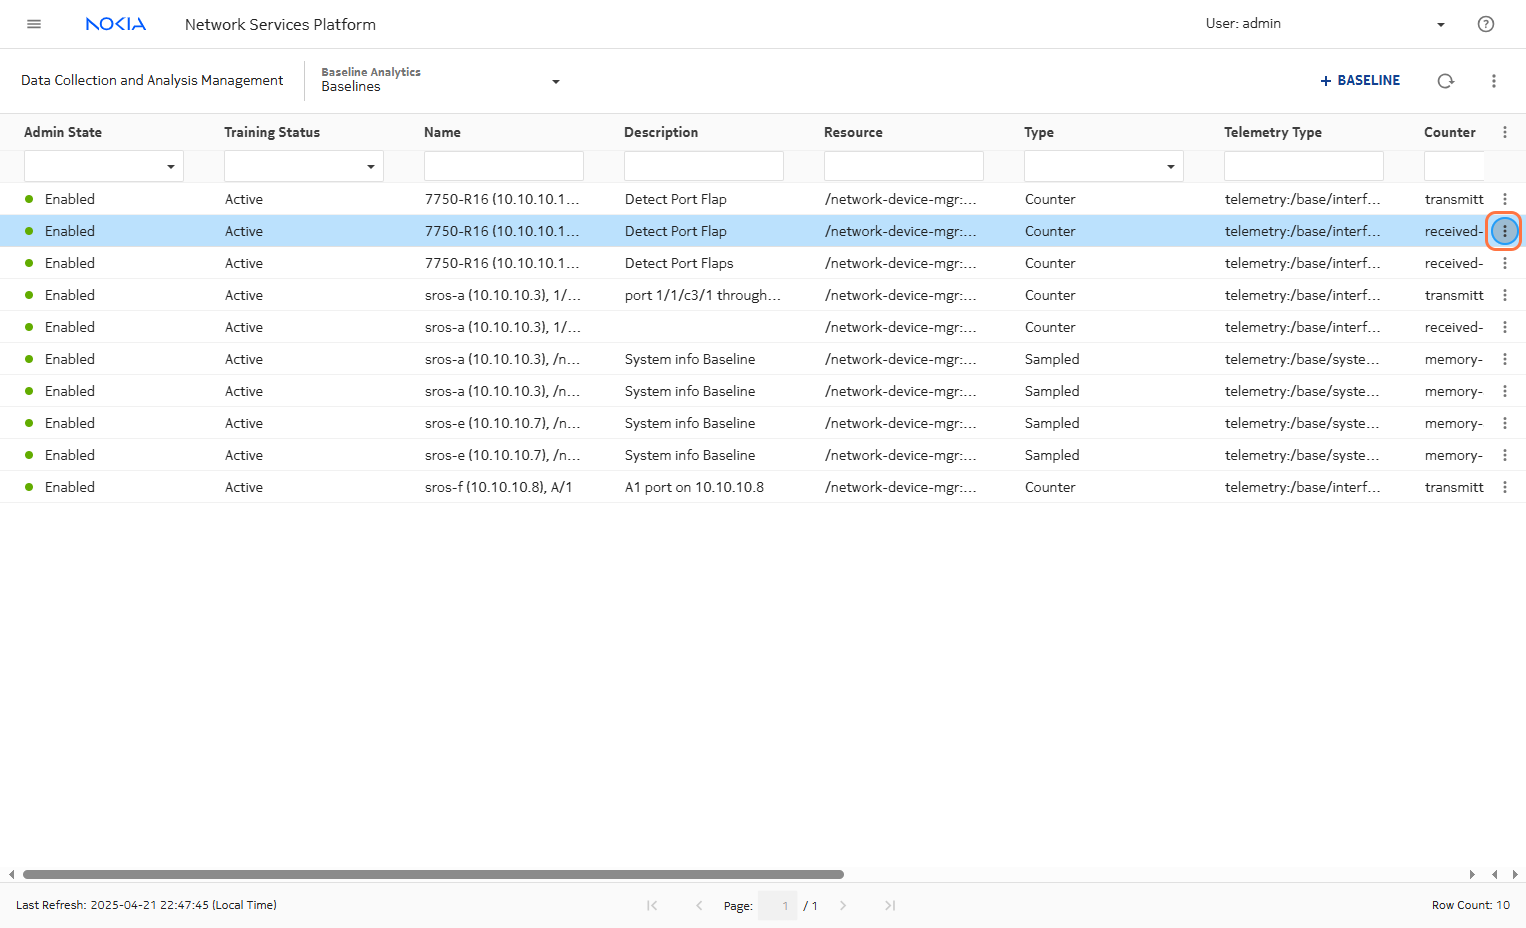Image resolution: width=1526 pixels, height=928 pixels.
Task: Open the hamburger main menu
Action: point(34,24)
